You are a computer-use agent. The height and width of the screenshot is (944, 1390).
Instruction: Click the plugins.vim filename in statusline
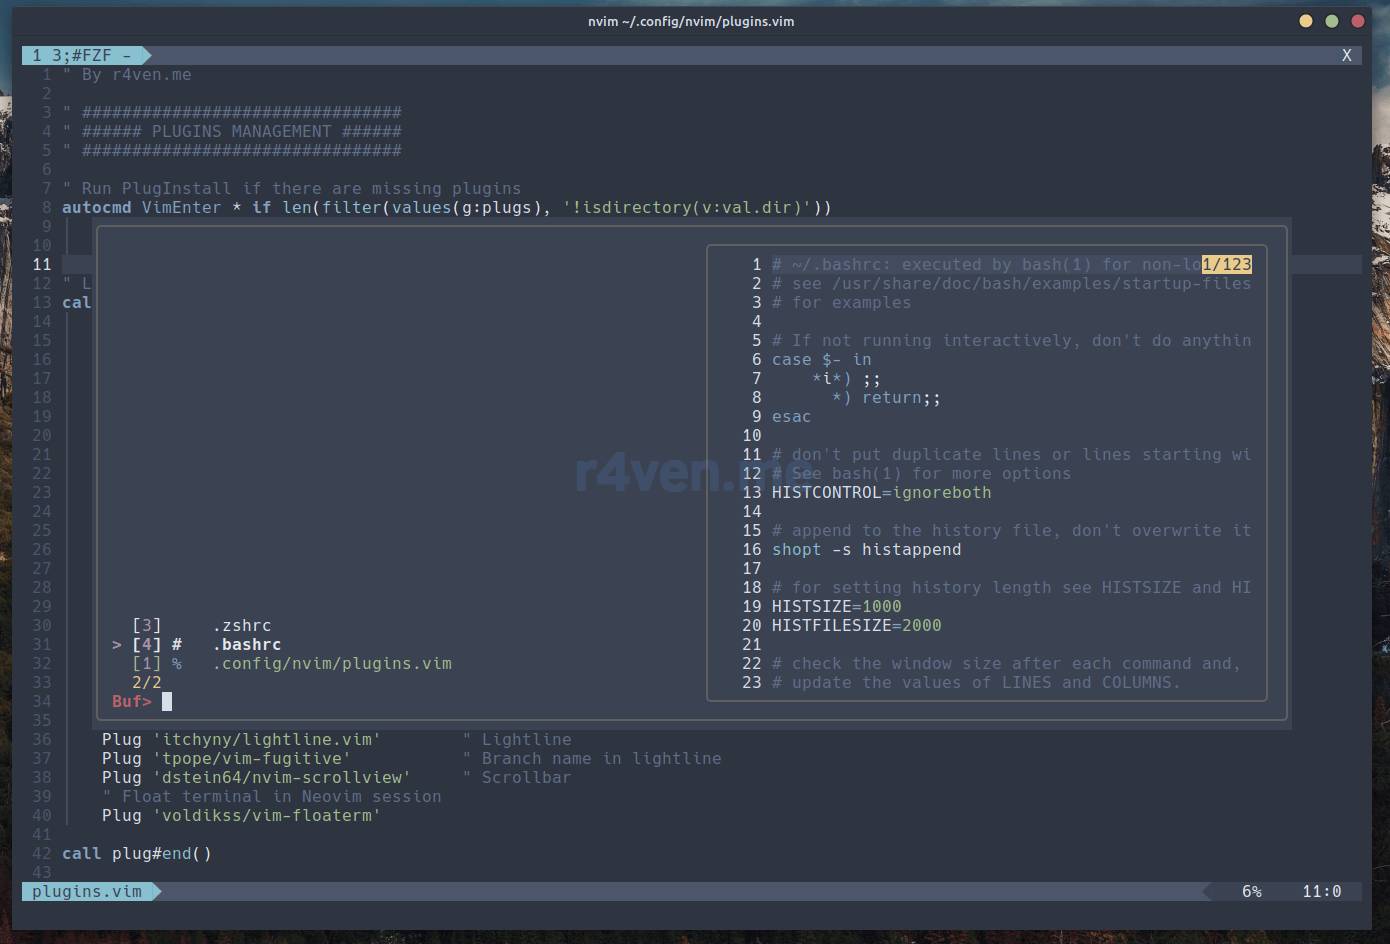pos(87,892)
